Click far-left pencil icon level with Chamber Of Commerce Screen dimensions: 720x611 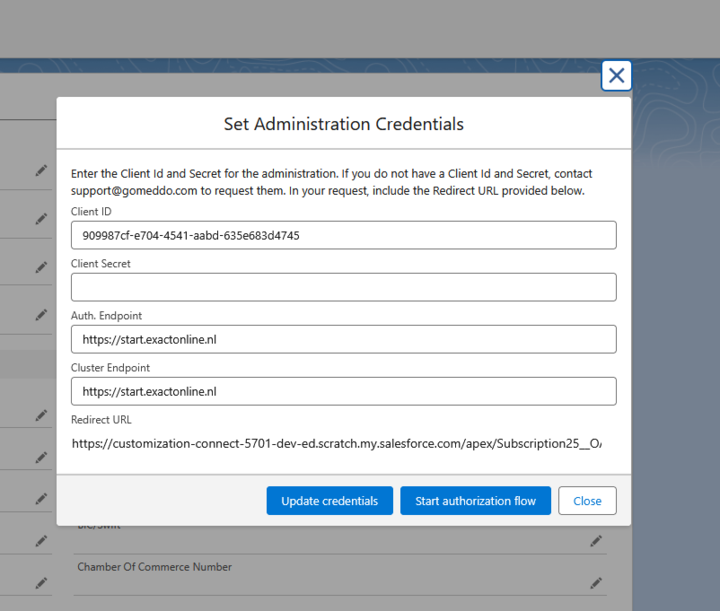click(41, 582)
